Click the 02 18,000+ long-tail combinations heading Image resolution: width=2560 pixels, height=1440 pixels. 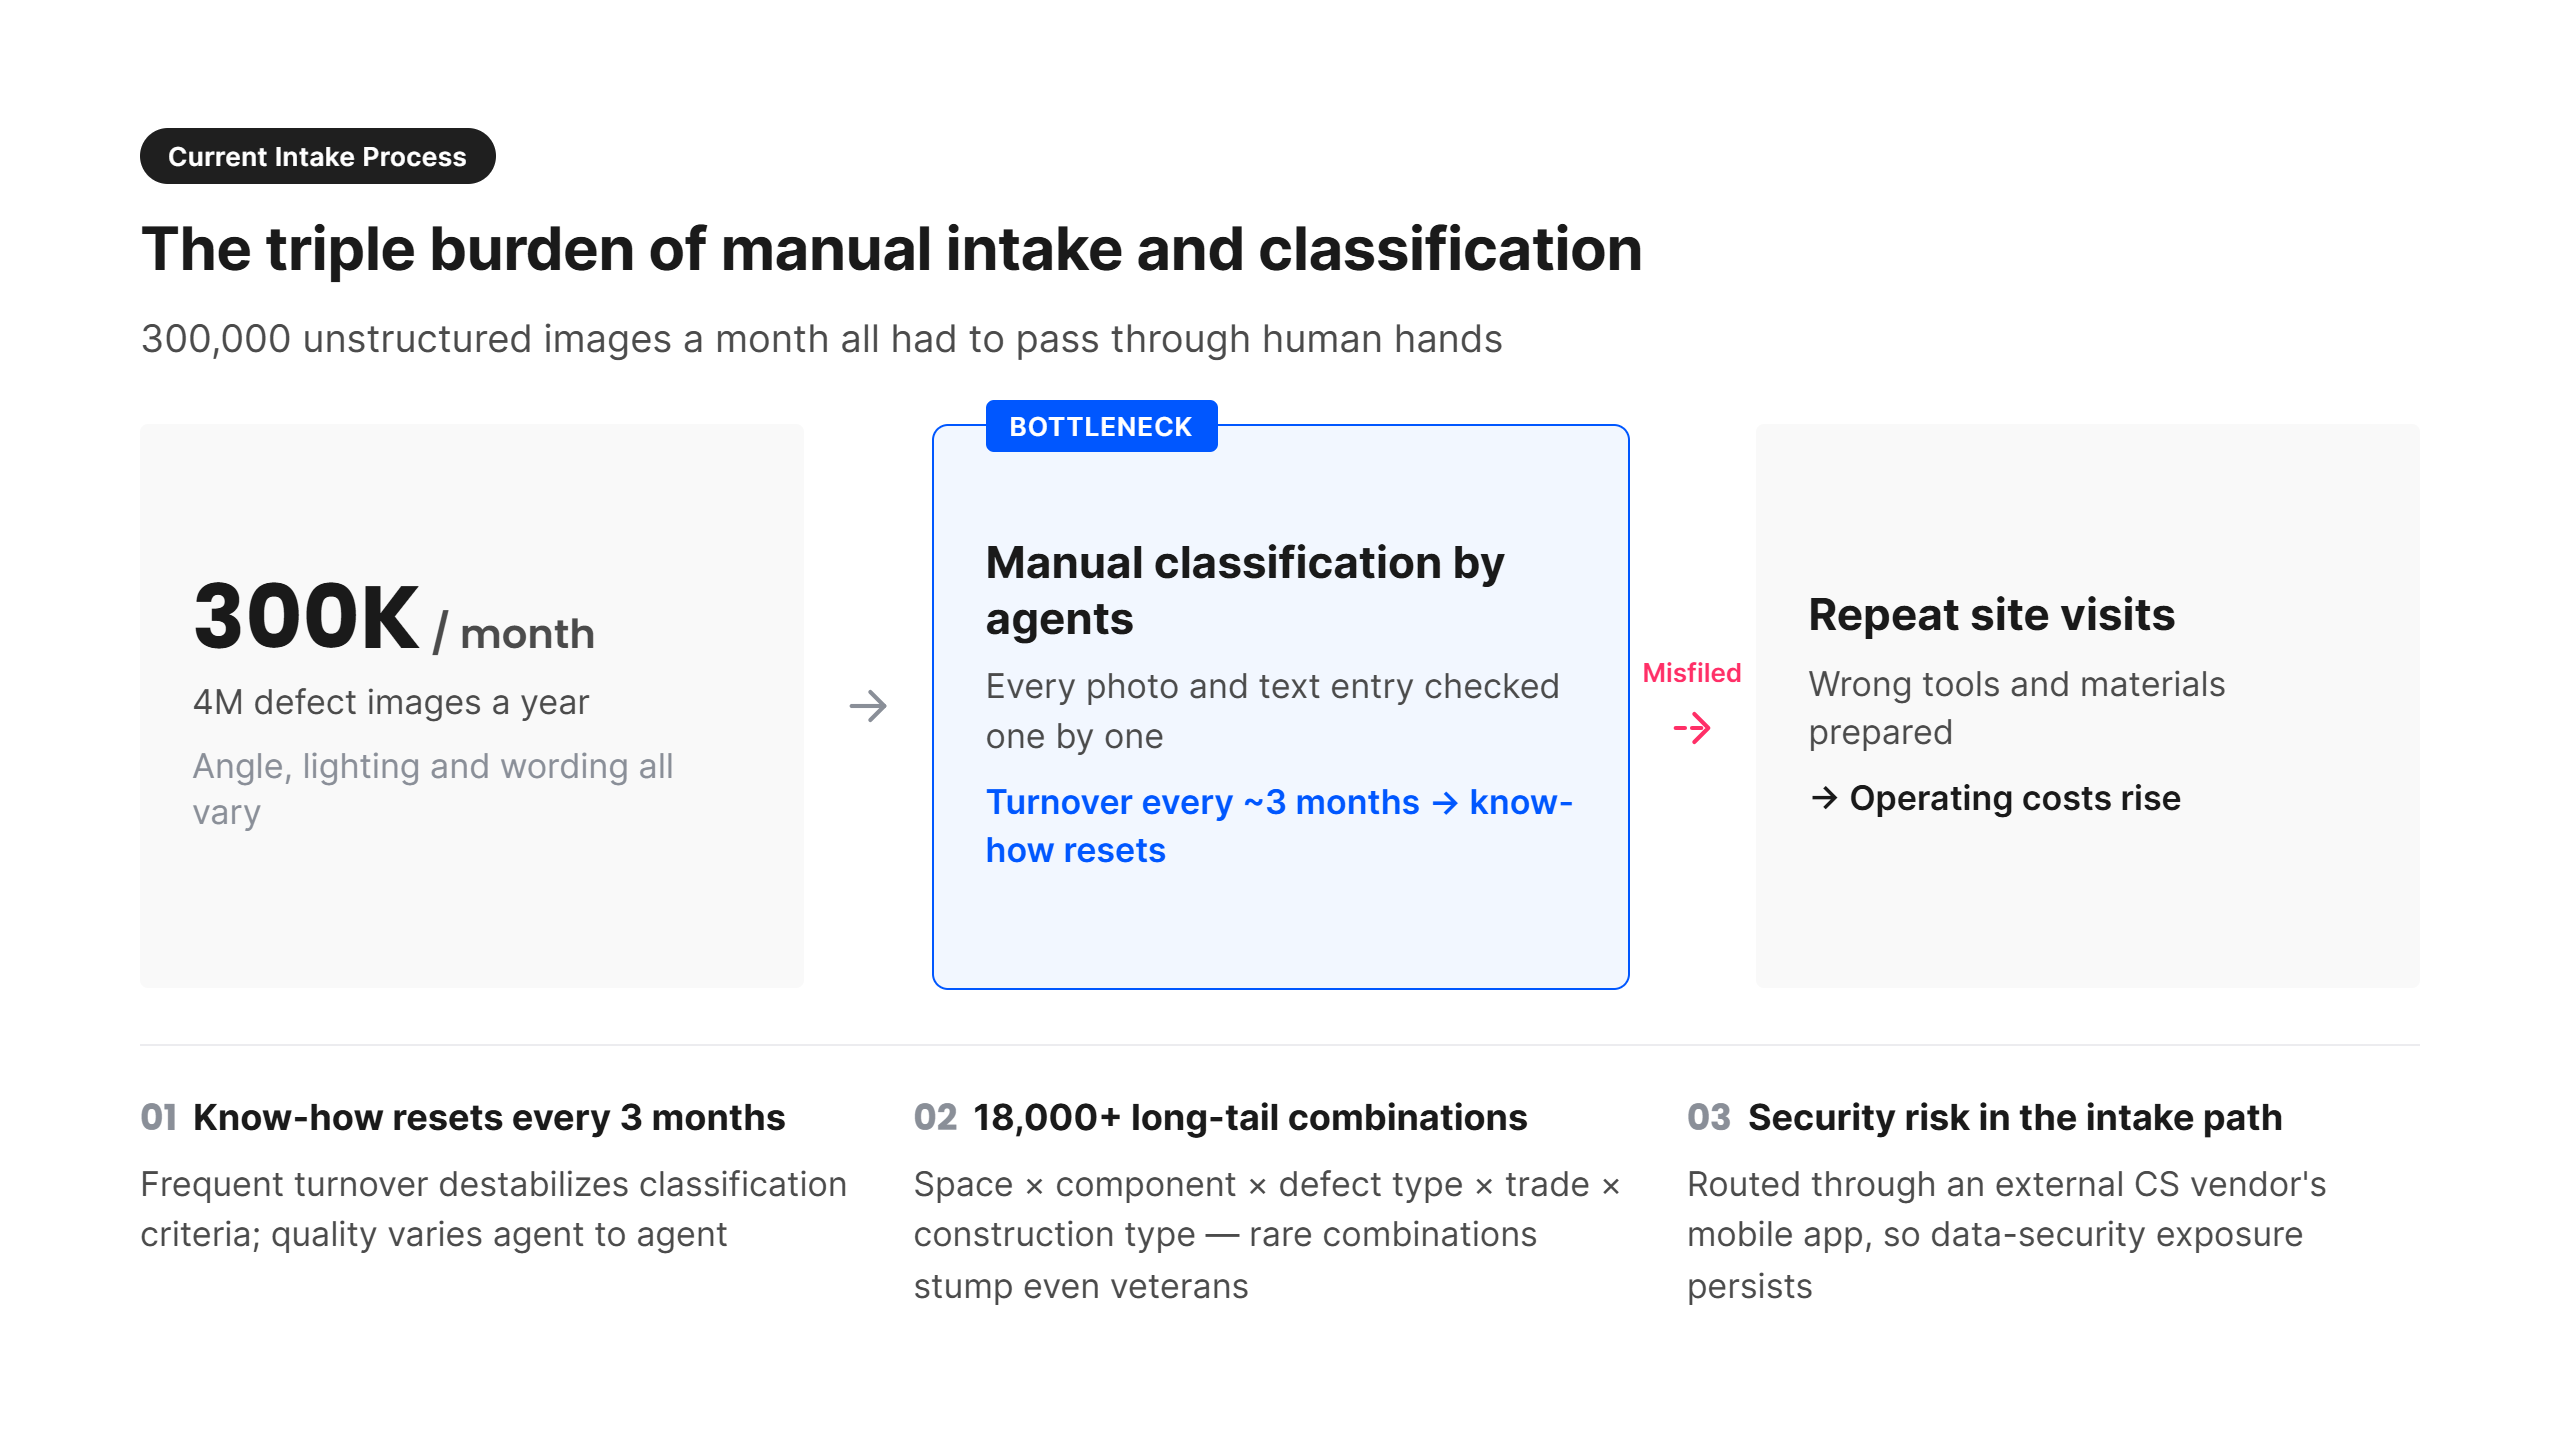1220,1117
